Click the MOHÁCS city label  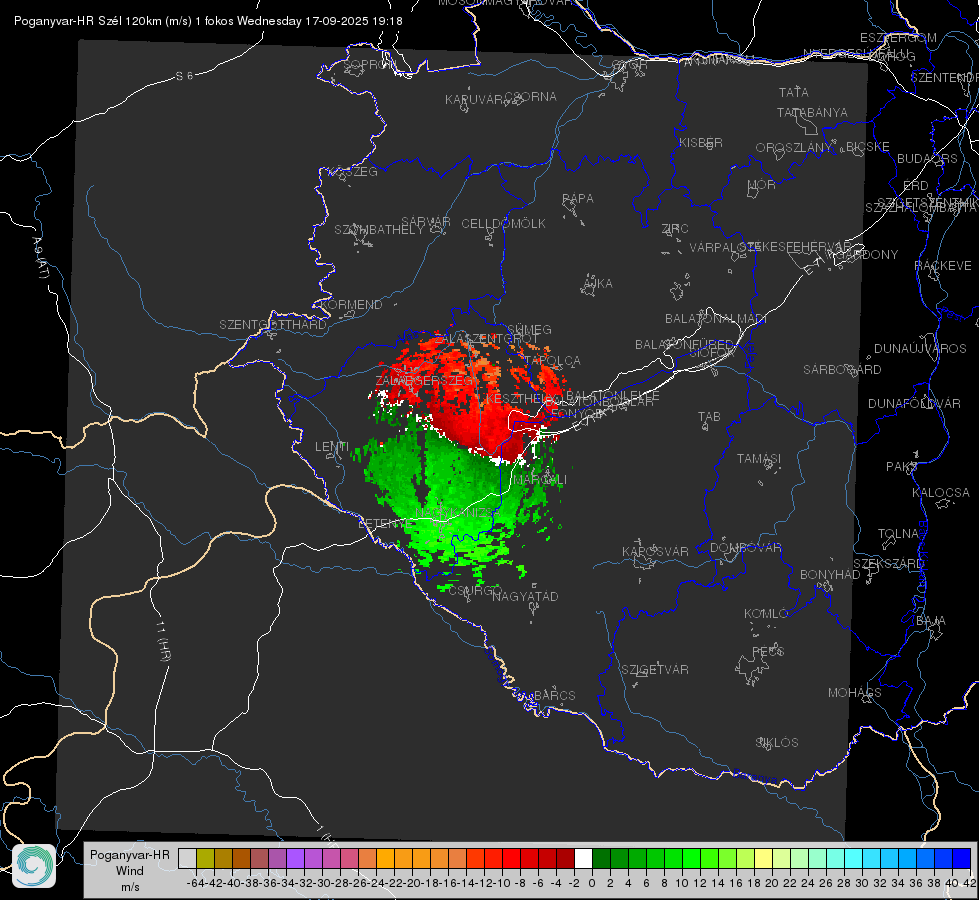pos(854,693)
